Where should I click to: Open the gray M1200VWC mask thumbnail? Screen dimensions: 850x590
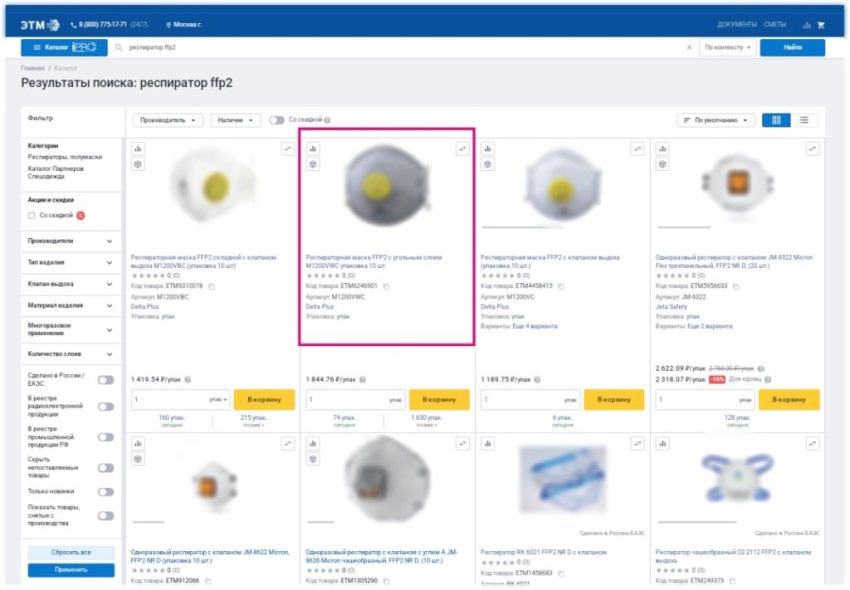pos(386,186)
